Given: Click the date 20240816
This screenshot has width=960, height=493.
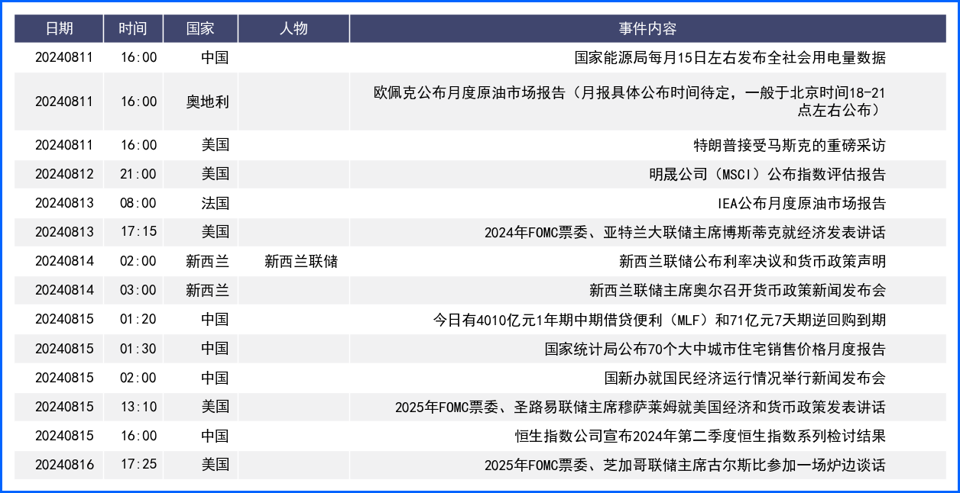Looking at the screenshot, I should tap(64, 465).
